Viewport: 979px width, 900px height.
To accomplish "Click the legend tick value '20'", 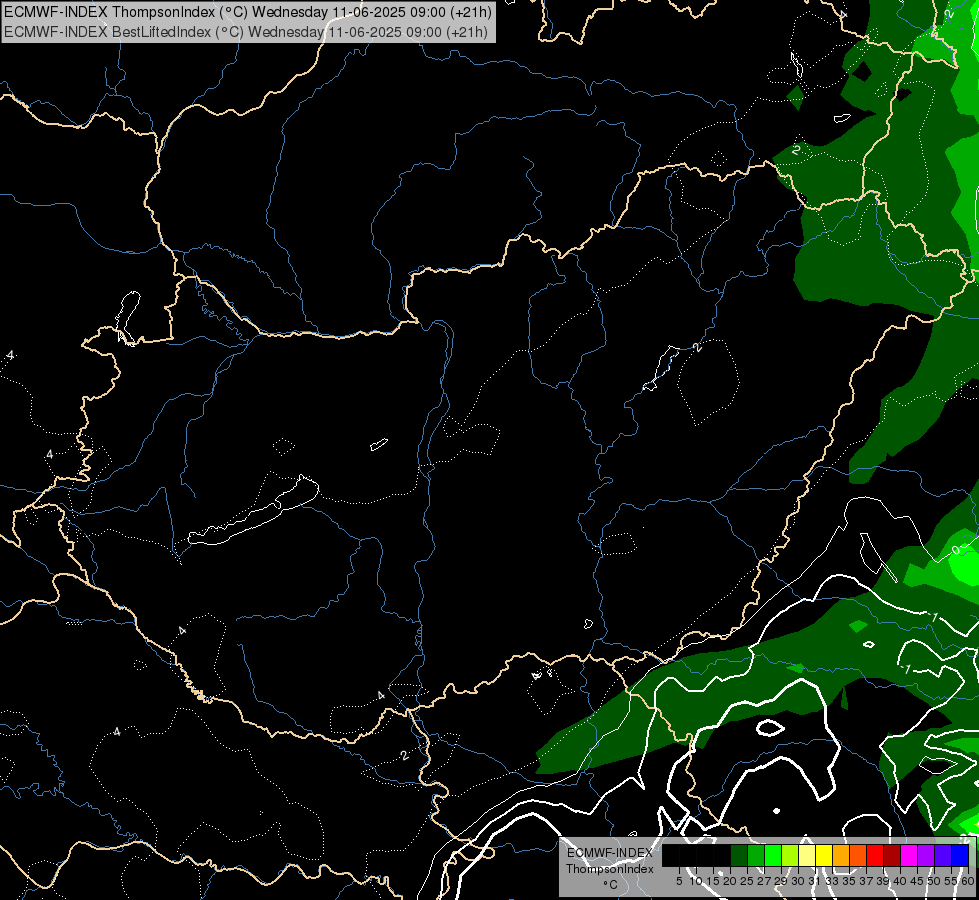I will (x=731, y=881).
